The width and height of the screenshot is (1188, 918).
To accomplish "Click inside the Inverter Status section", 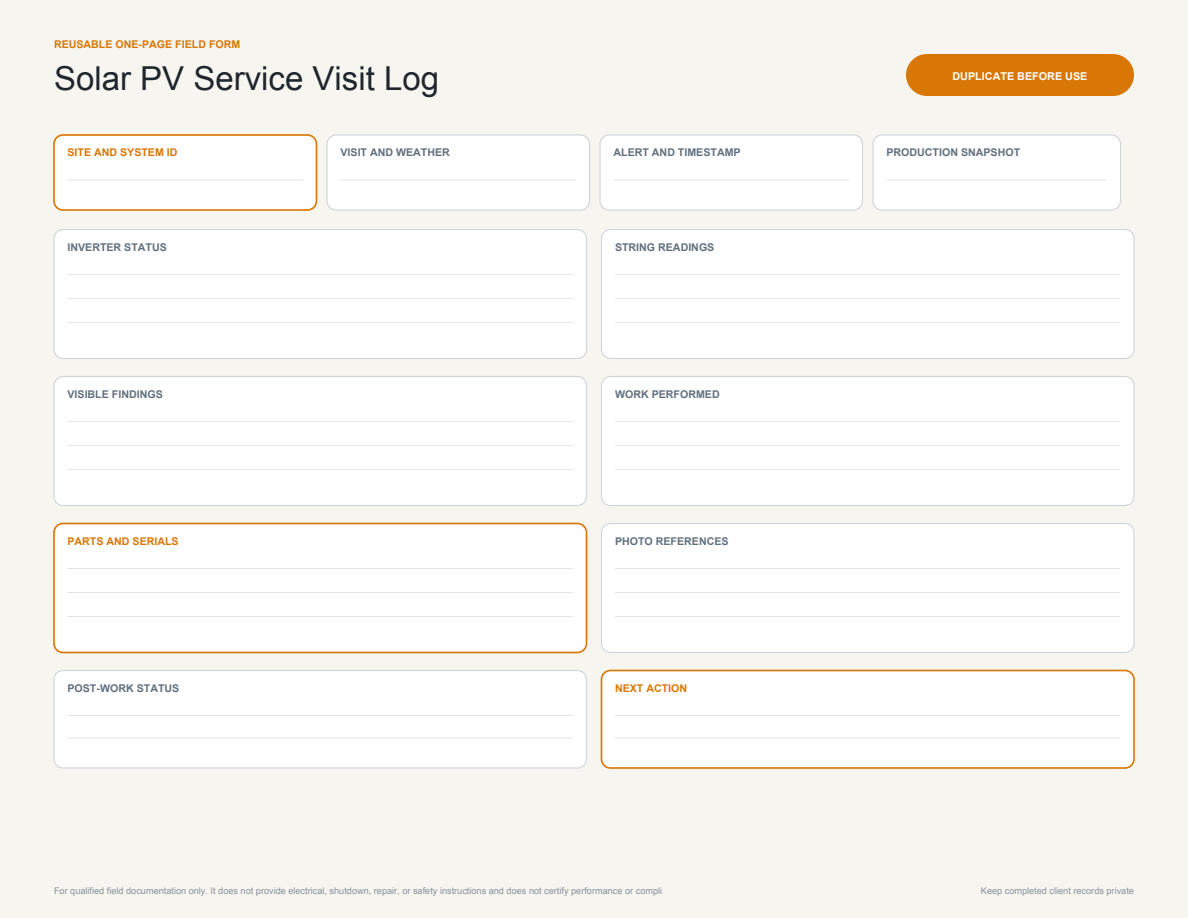I will (320, 294).
